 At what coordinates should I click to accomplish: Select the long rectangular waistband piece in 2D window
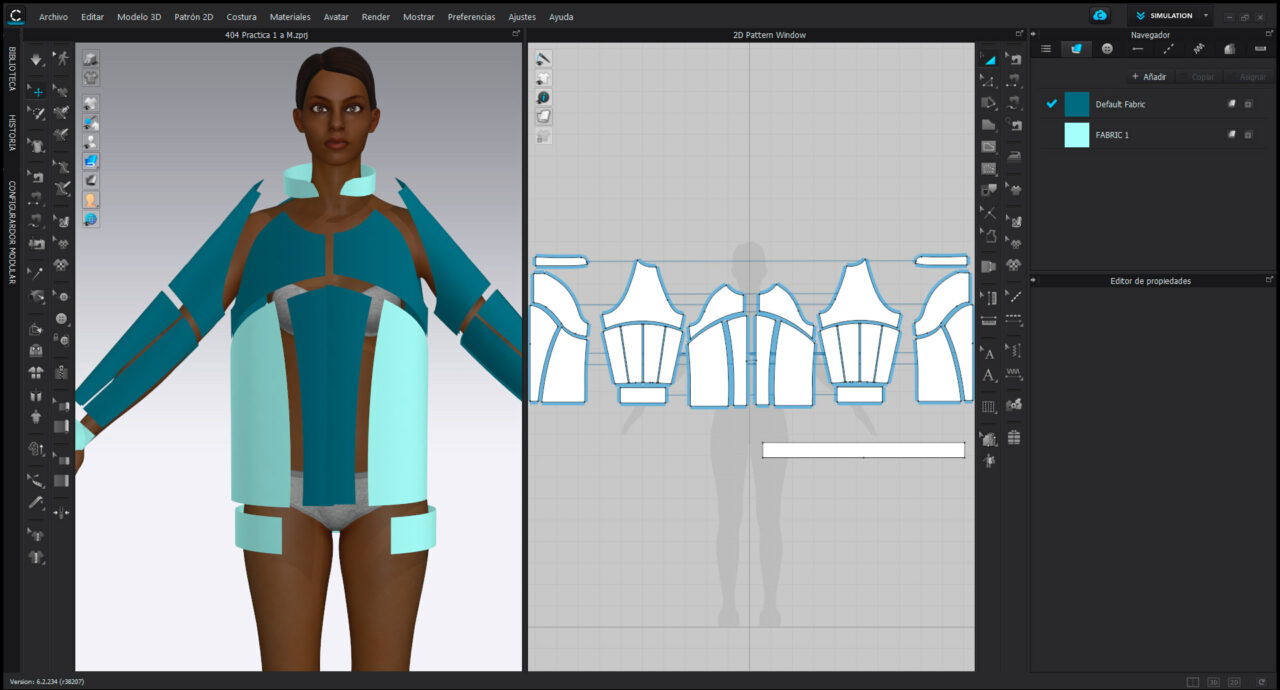[x=863, y=449]
